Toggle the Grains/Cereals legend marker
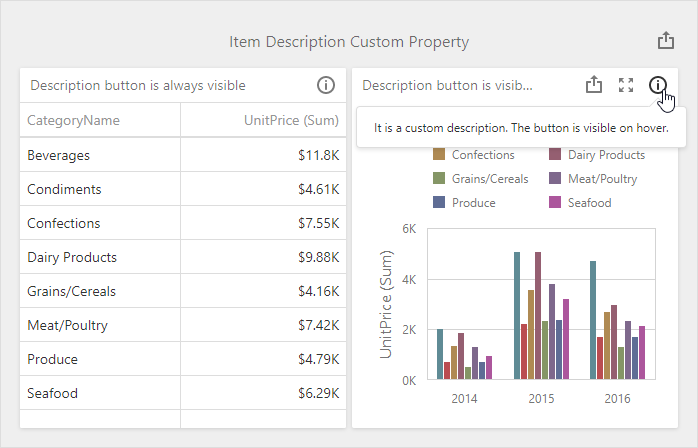 [x=439, y=179]
